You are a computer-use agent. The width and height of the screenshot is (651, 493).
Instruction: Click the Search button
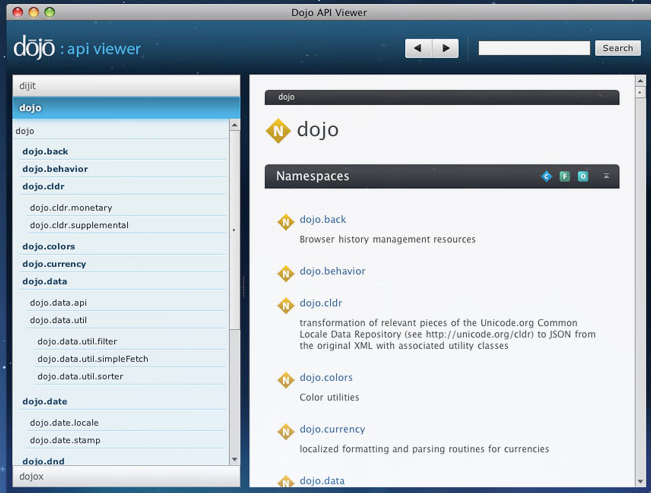click(x=618, y=48)
